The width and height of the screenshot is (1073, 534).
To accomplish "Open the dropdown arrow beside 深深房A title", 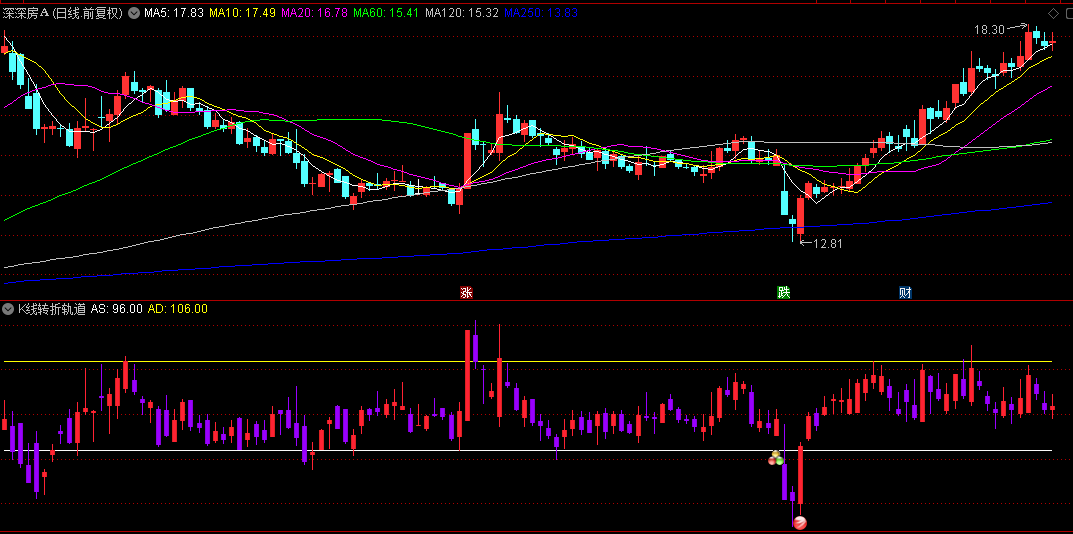I will (x=133, y=13).
